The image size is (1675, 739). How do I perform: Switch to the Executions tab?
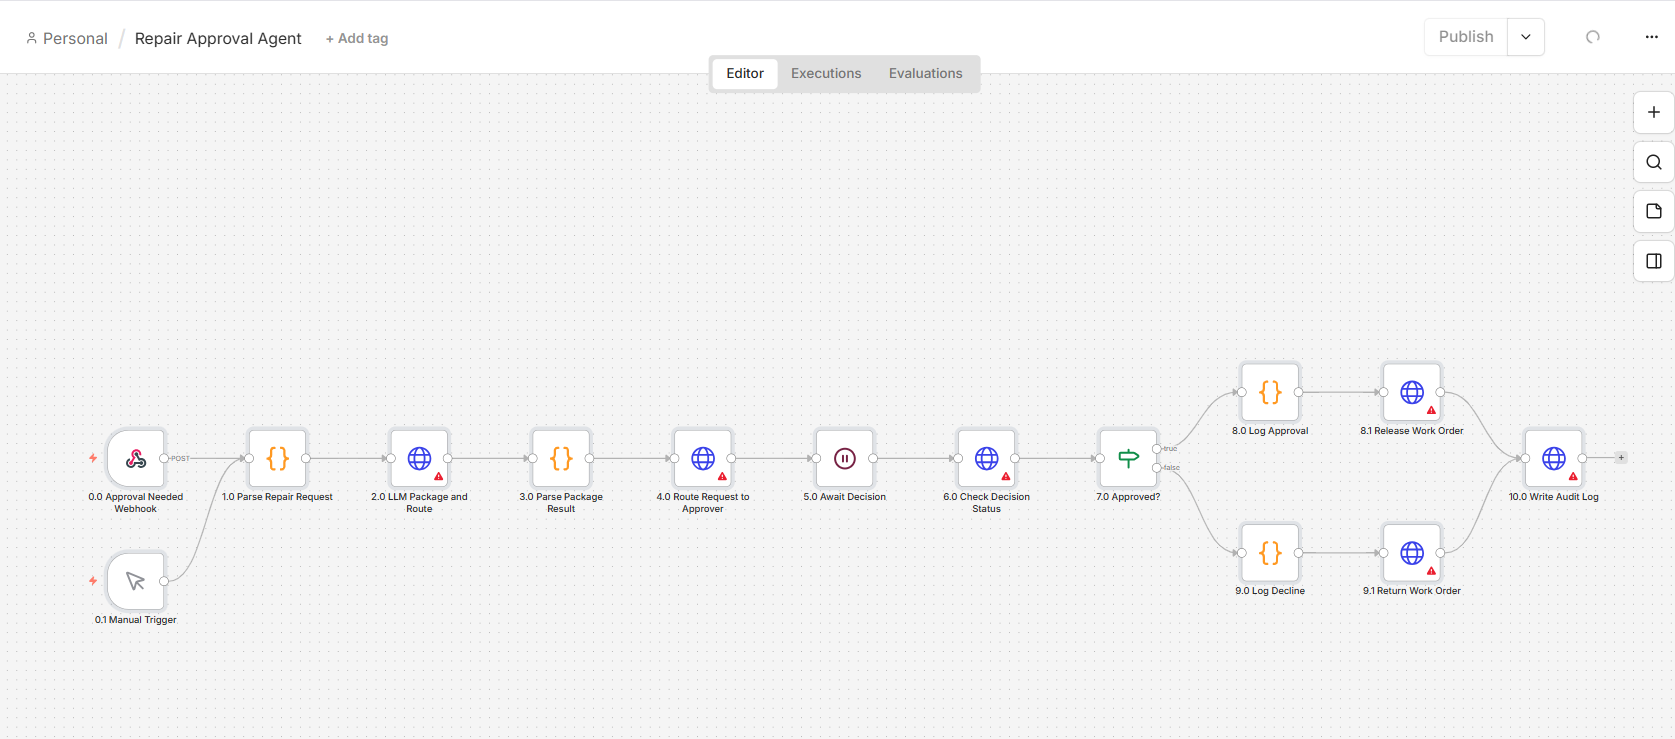click(826, 73)
